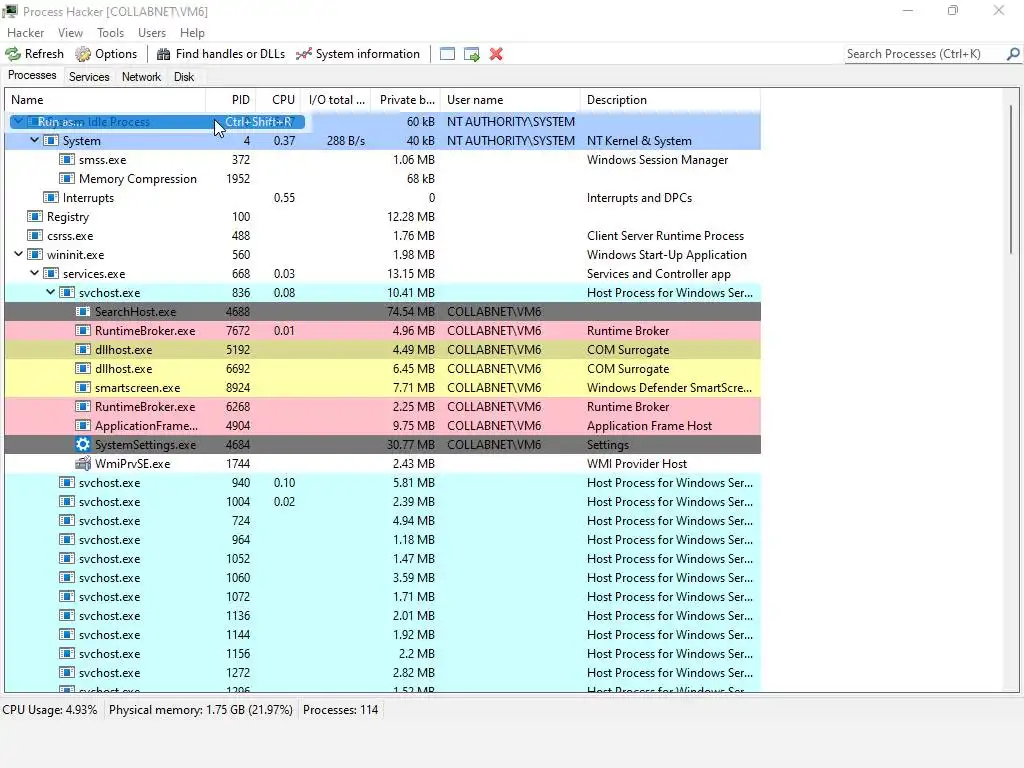Collapse the System process tree node
1024x768 pixels.
click(35, 140)
